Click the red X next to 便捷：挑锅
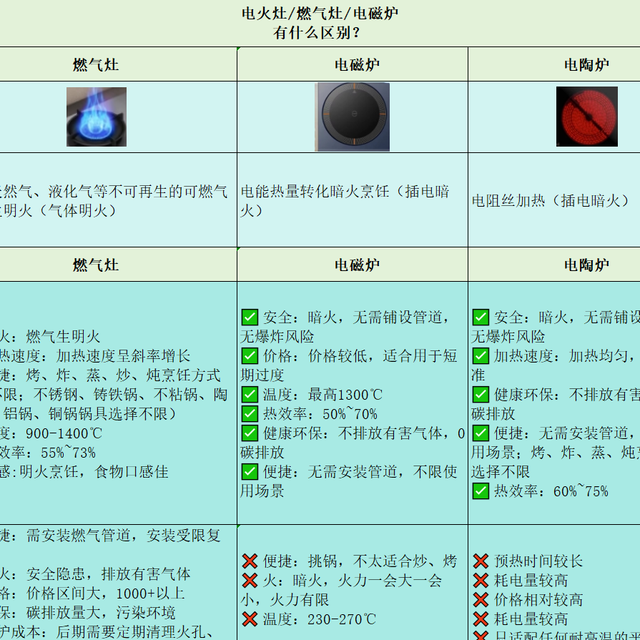This screenshot has height=640, width=640. [x=249, y=561]
